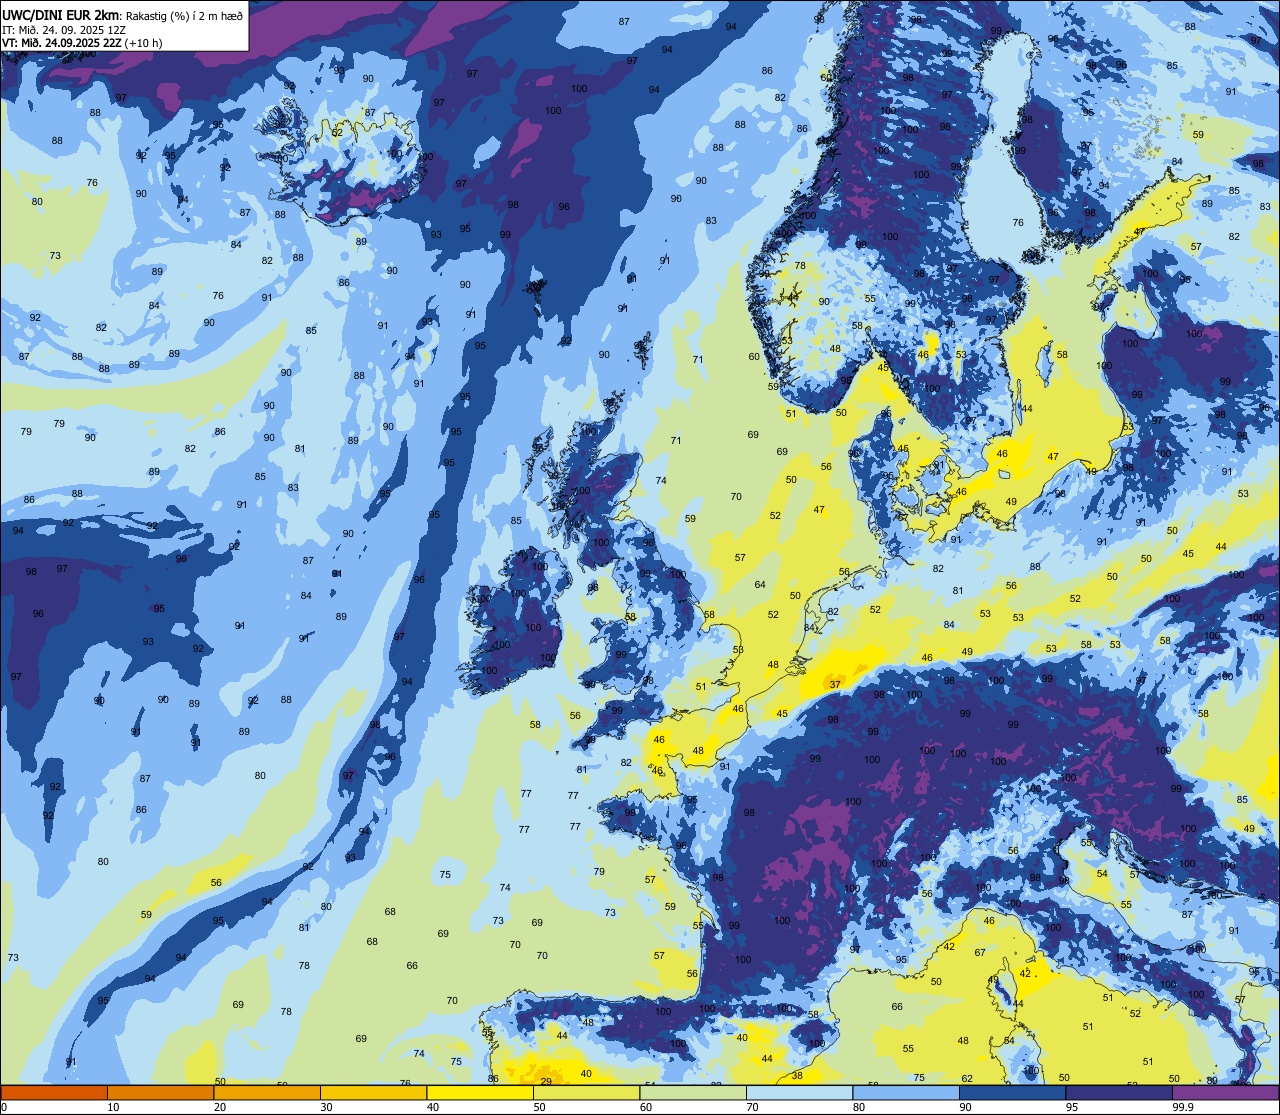Click the legend tick label 10
1280x1115 pixels.
point(113,1107)
